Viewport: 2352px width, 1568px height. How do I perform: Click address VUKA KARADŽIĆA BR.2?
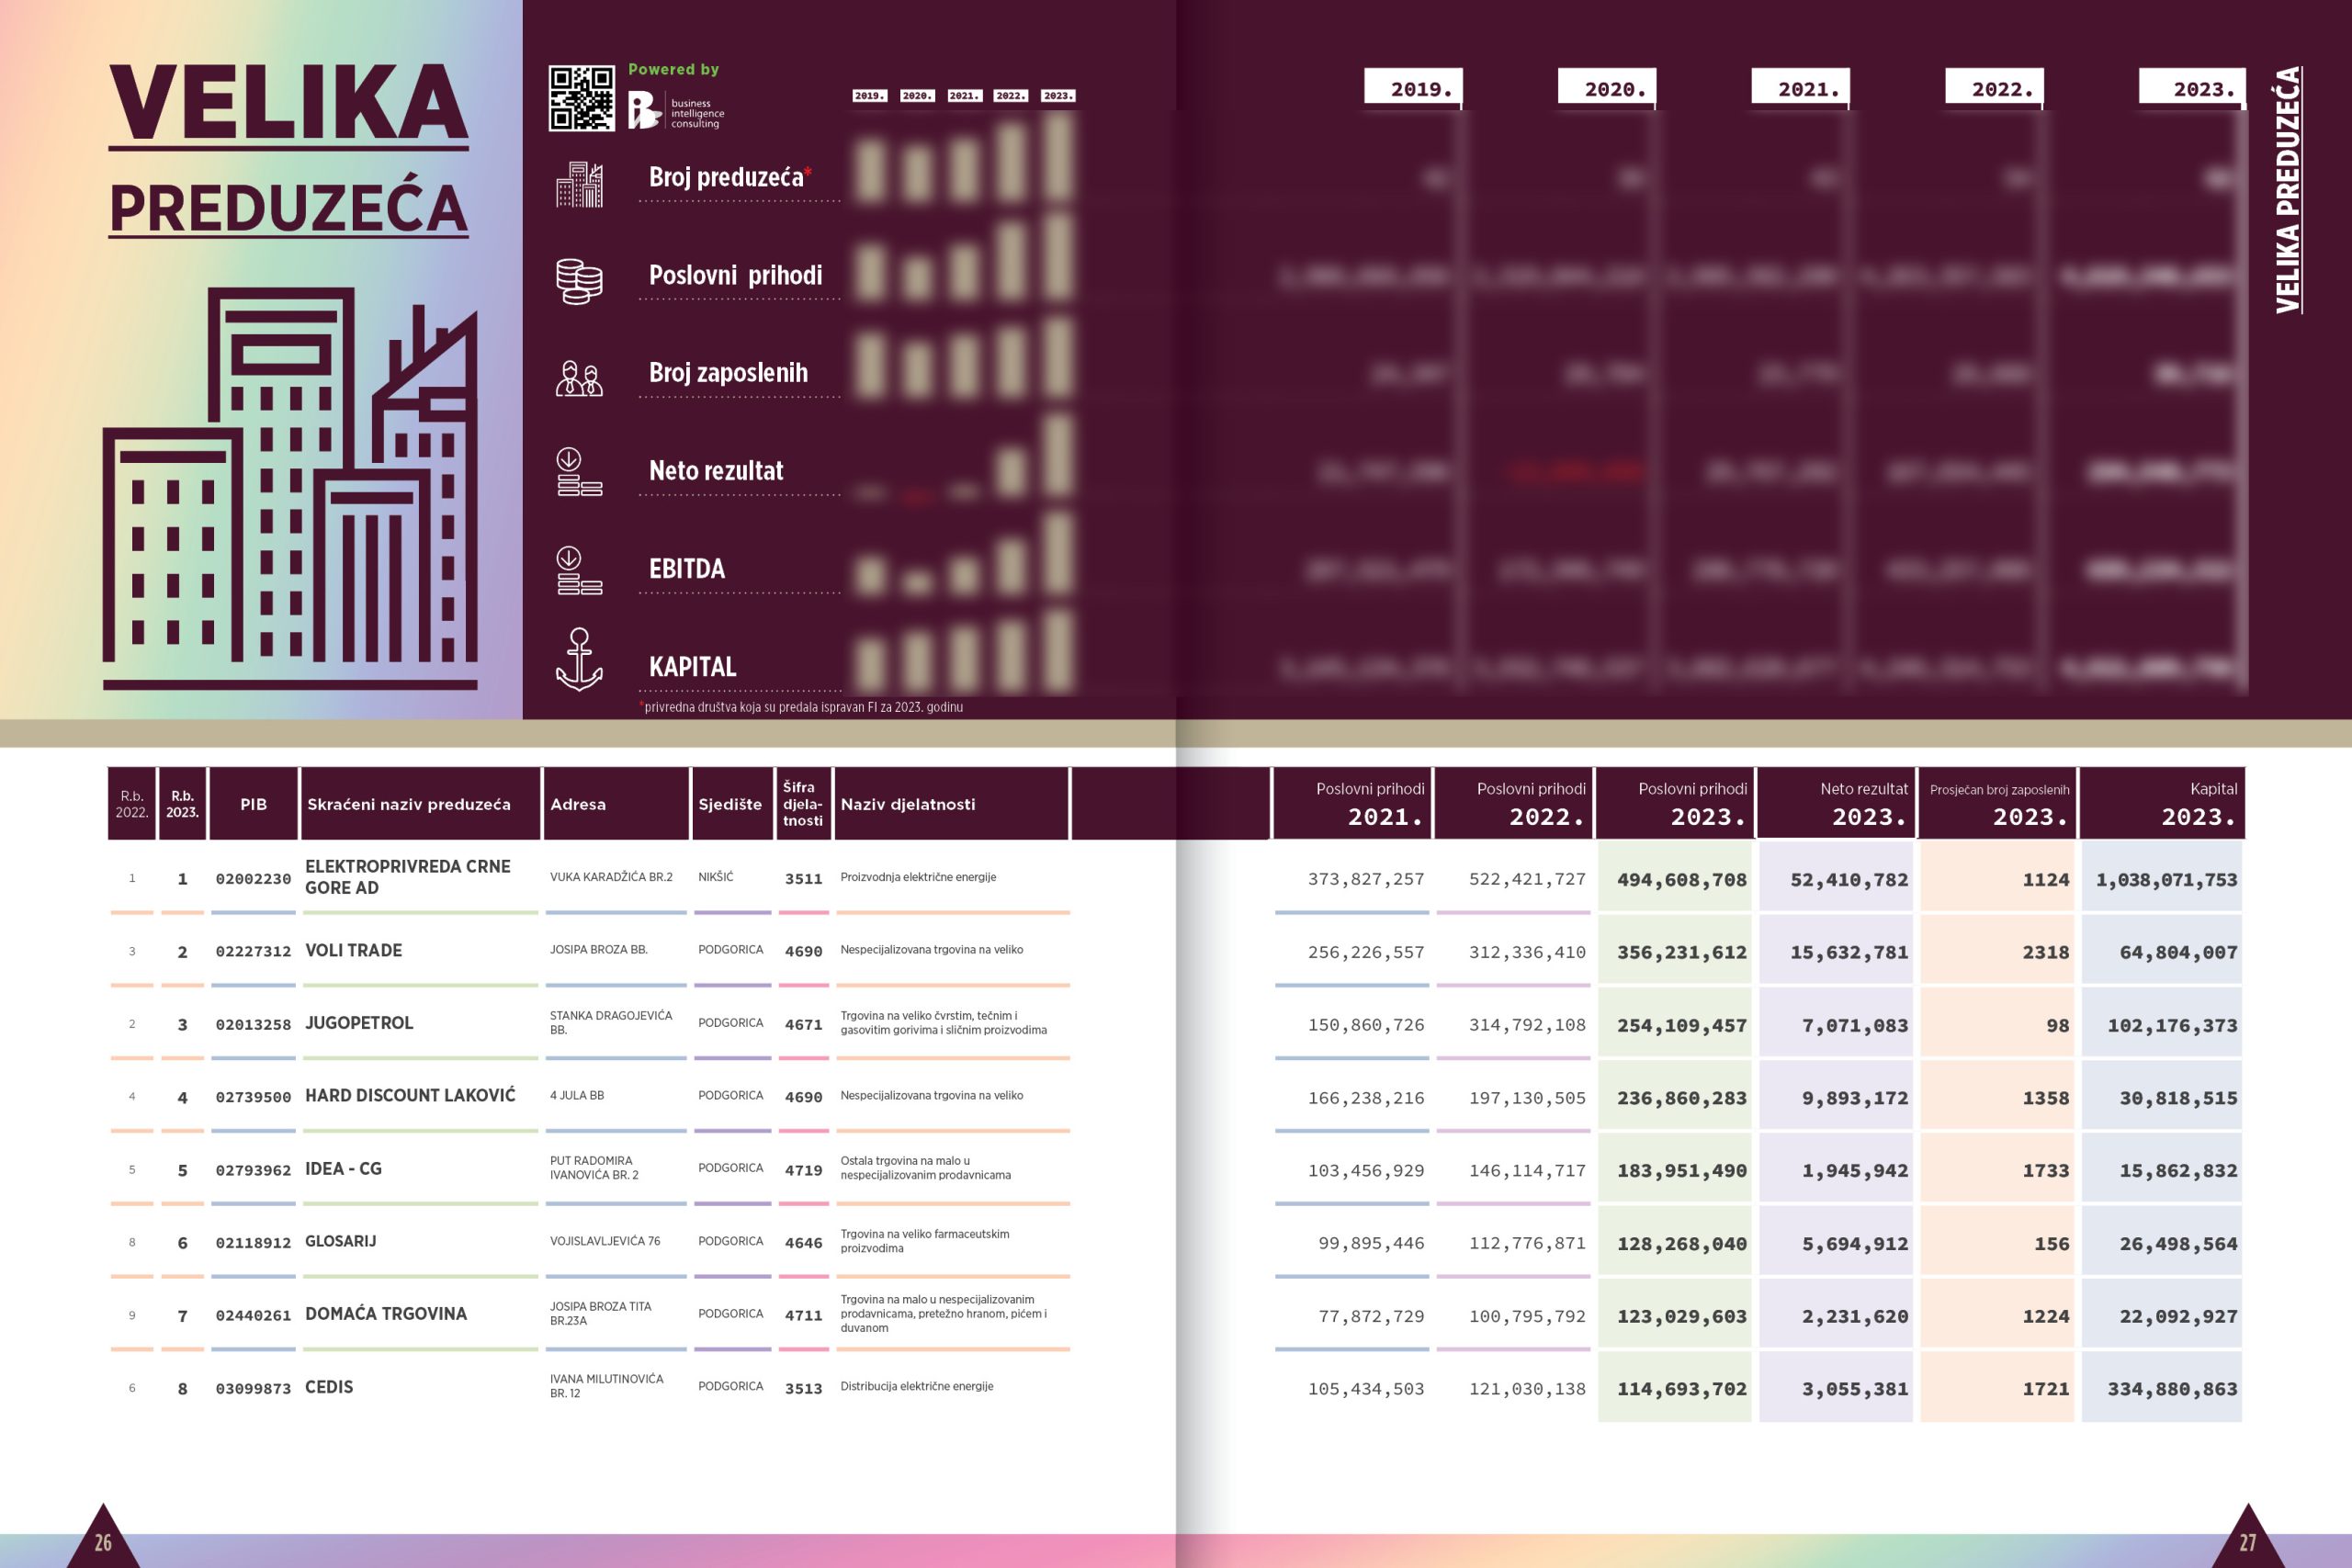[611, 877]
